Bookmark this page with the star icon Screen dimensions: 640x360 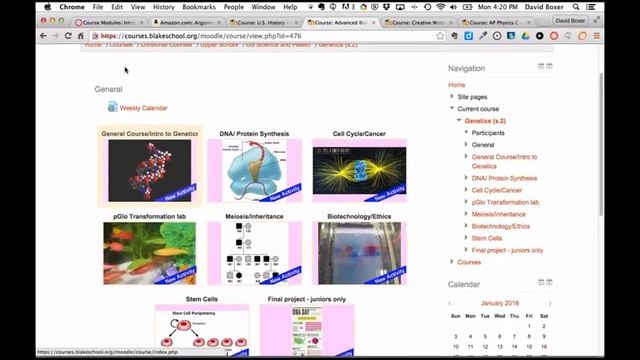click(x=440, y=36)
